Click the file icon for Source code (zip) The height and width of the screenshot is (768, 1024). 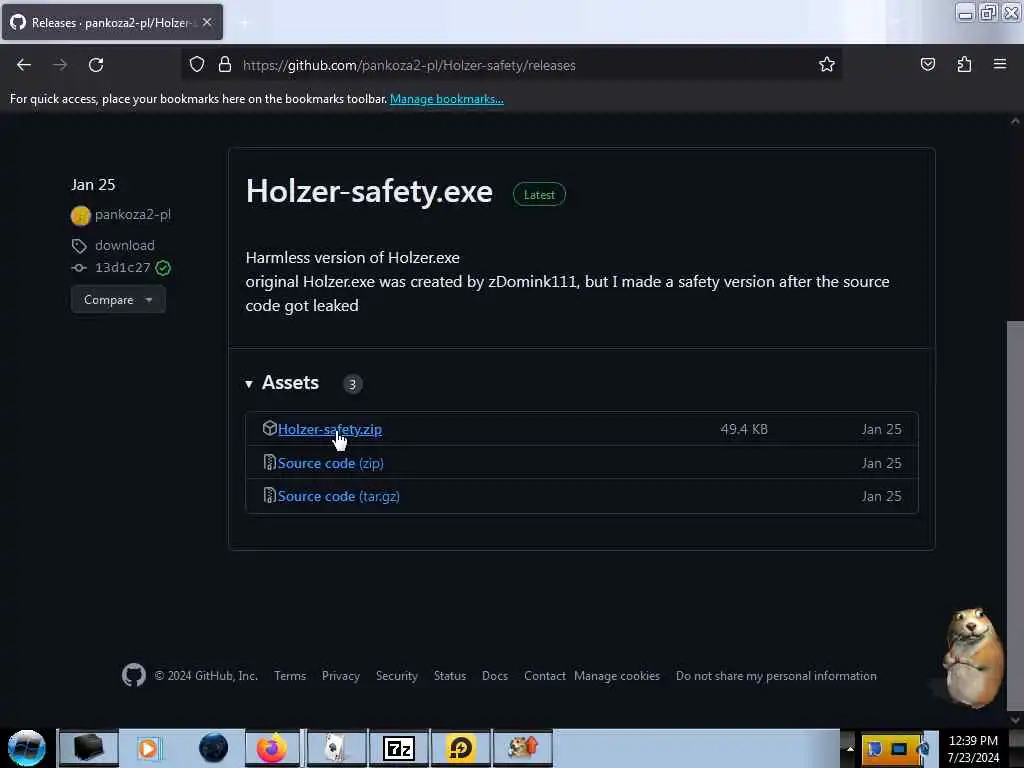pyautogui.click(x=269, y=462)
